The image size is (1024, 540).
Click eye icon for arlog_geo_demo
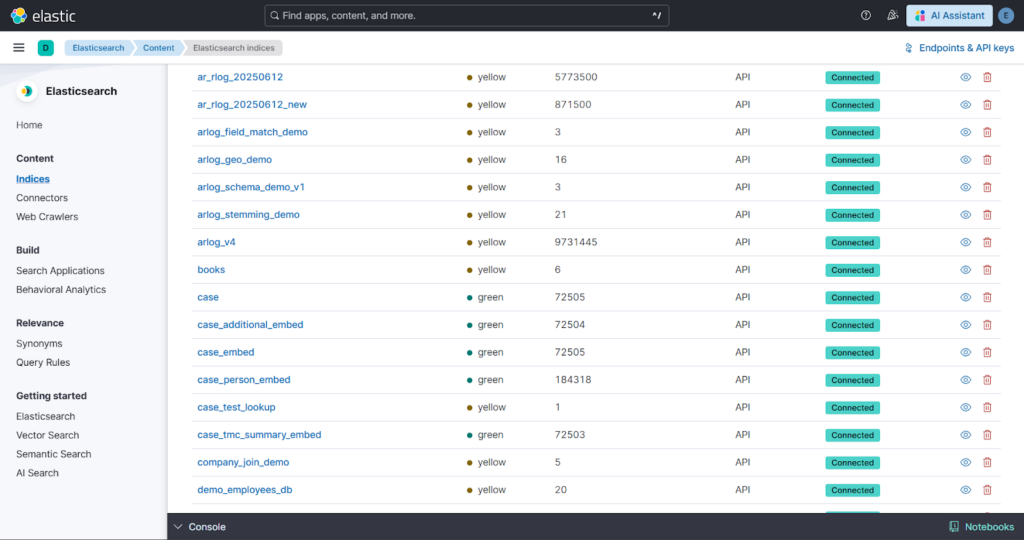(x=966, y=160)
